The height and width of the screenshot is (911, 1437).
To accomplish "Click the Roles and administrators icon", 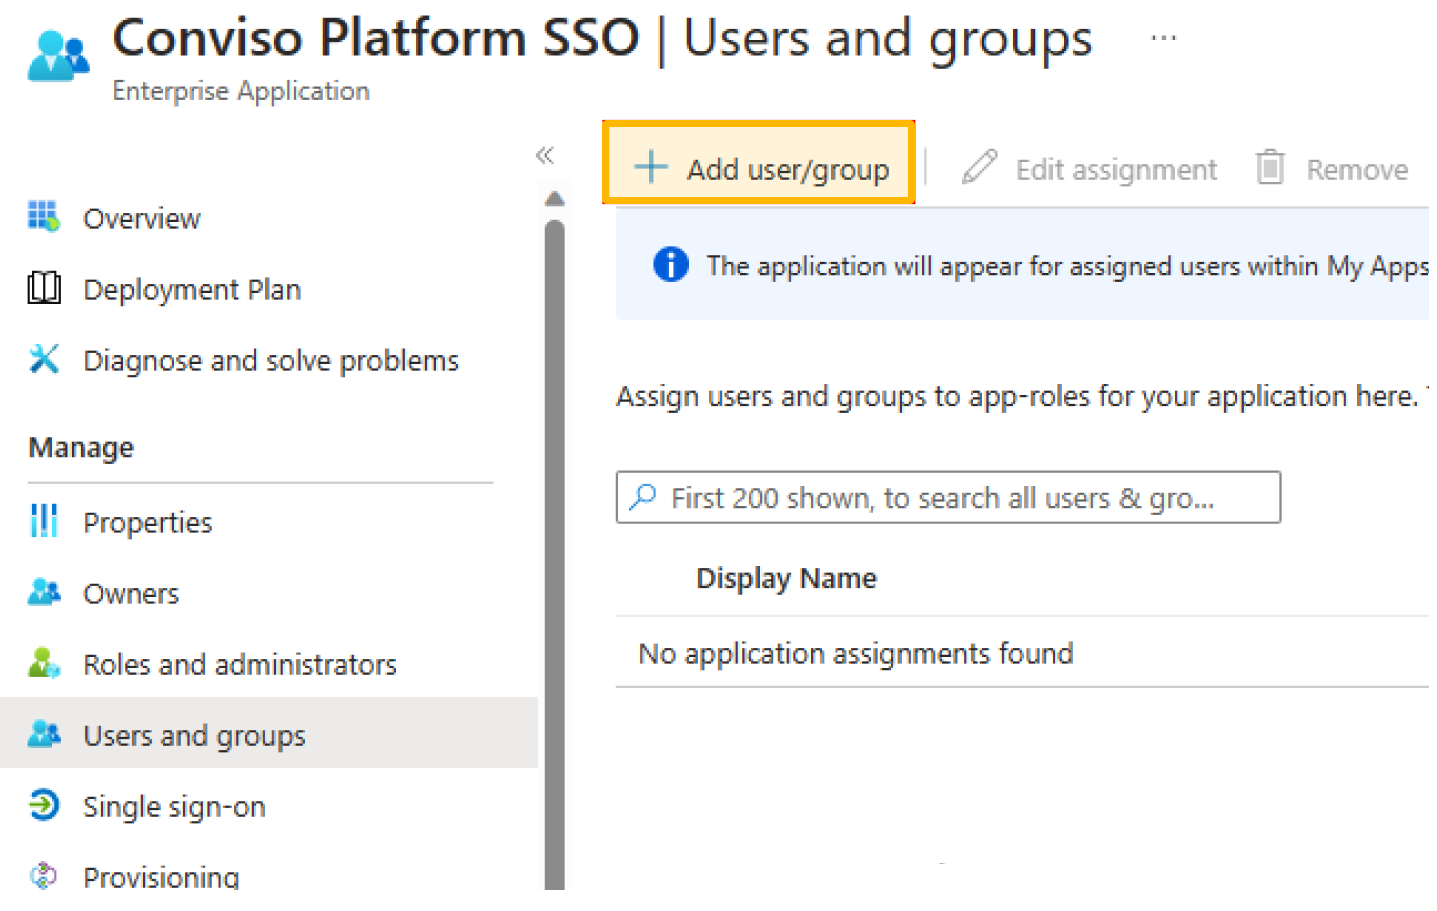I will (x=43, y=662).
